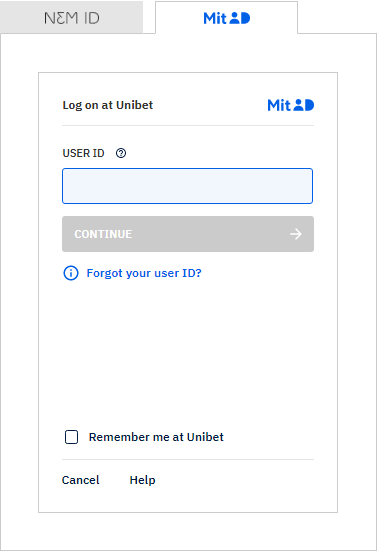The image size is (377, 551).
Task: Click the NemID logo in the inactive tab
Action: 72,18
